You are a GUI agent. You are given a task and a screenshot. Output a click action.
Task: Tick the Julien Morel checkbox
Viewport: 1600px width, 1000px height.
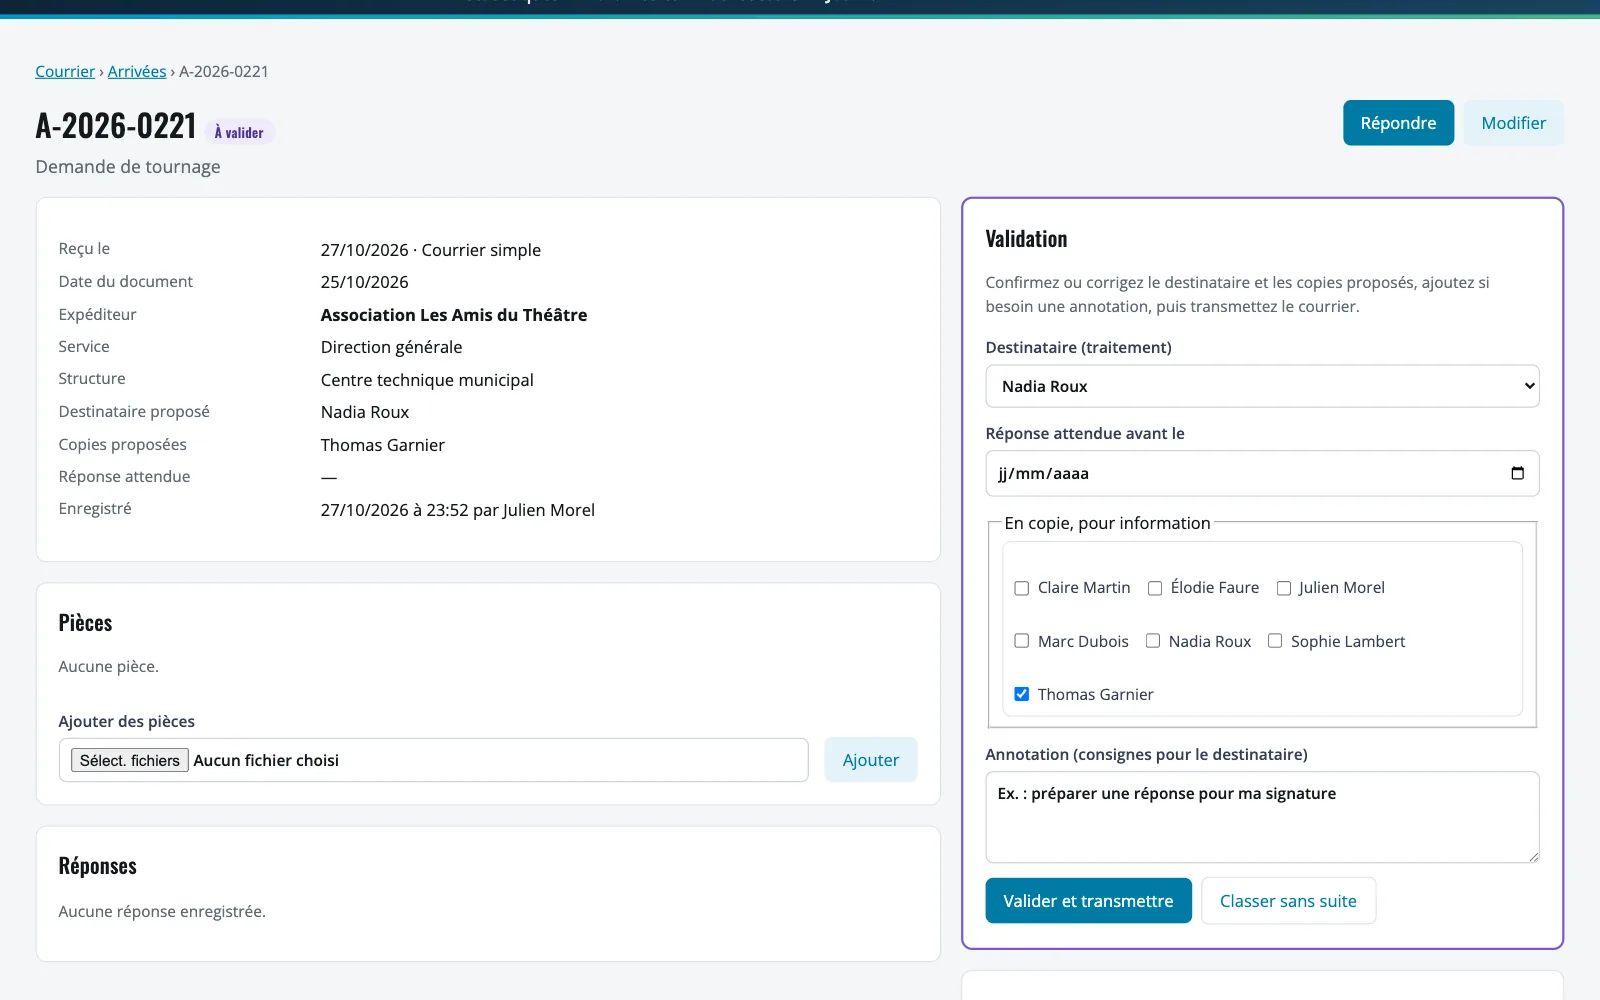1284,588
